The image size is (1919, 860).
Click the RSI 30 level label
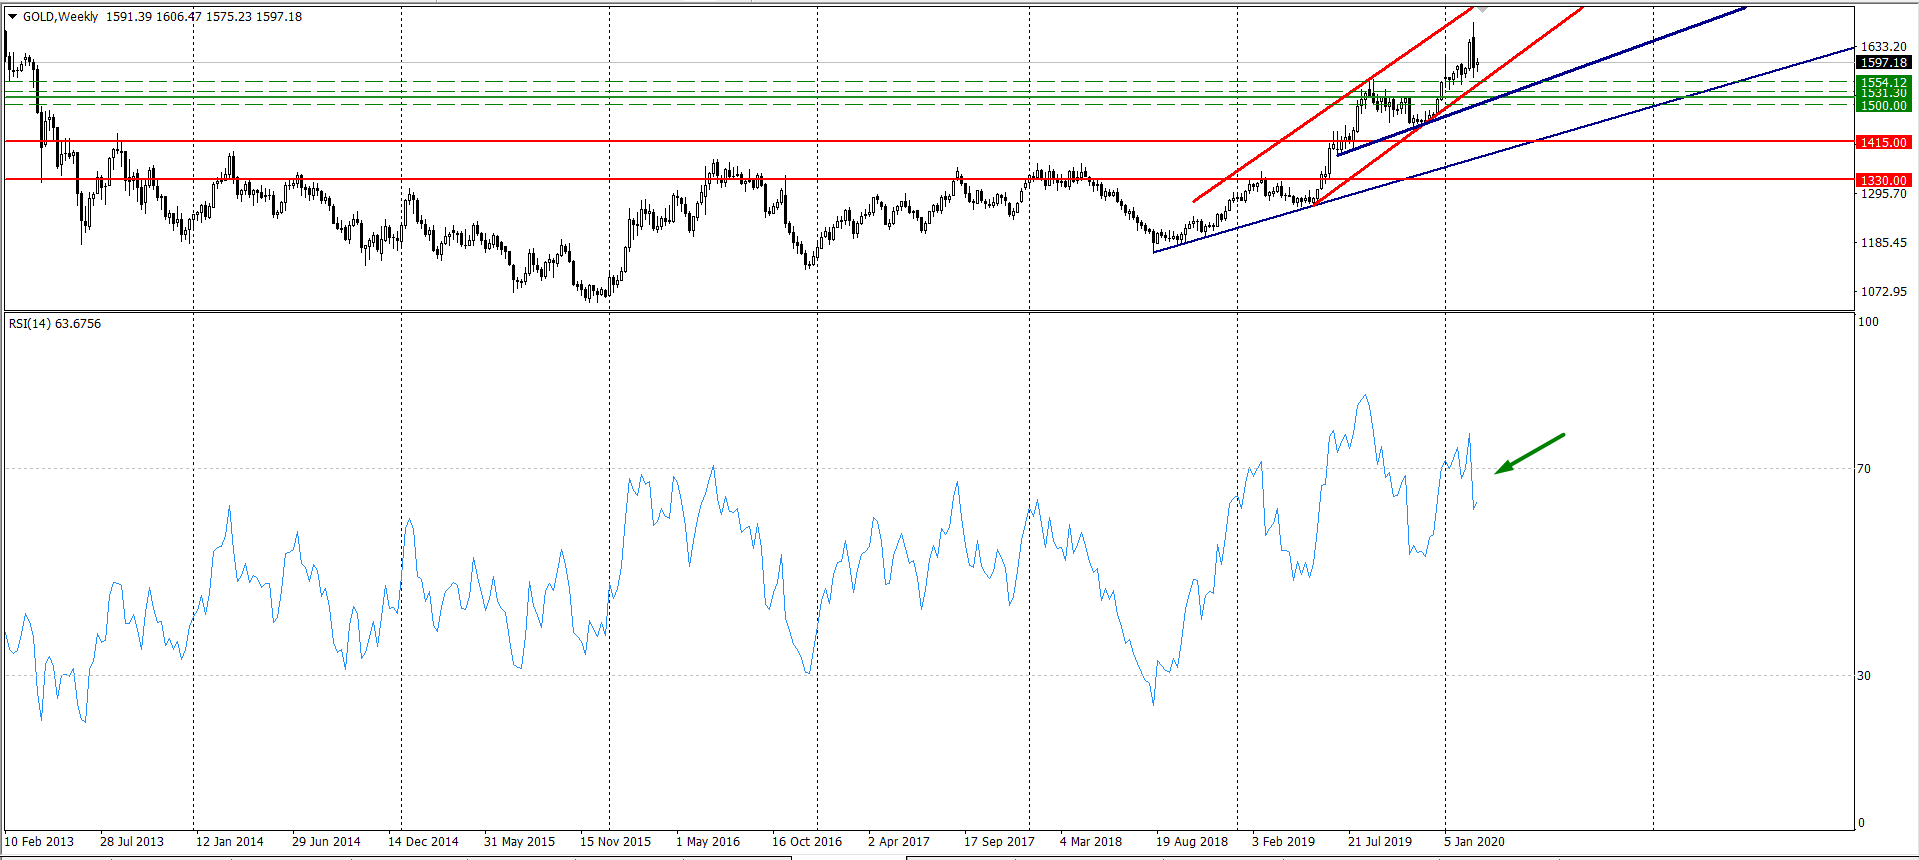click(1863, 676)
